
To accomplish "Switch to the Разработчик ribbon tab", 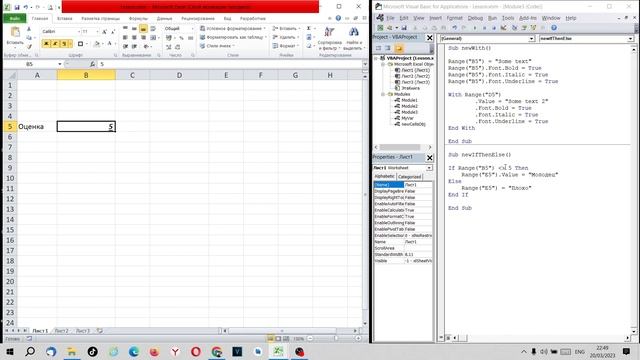I will (x=253, y=19).
